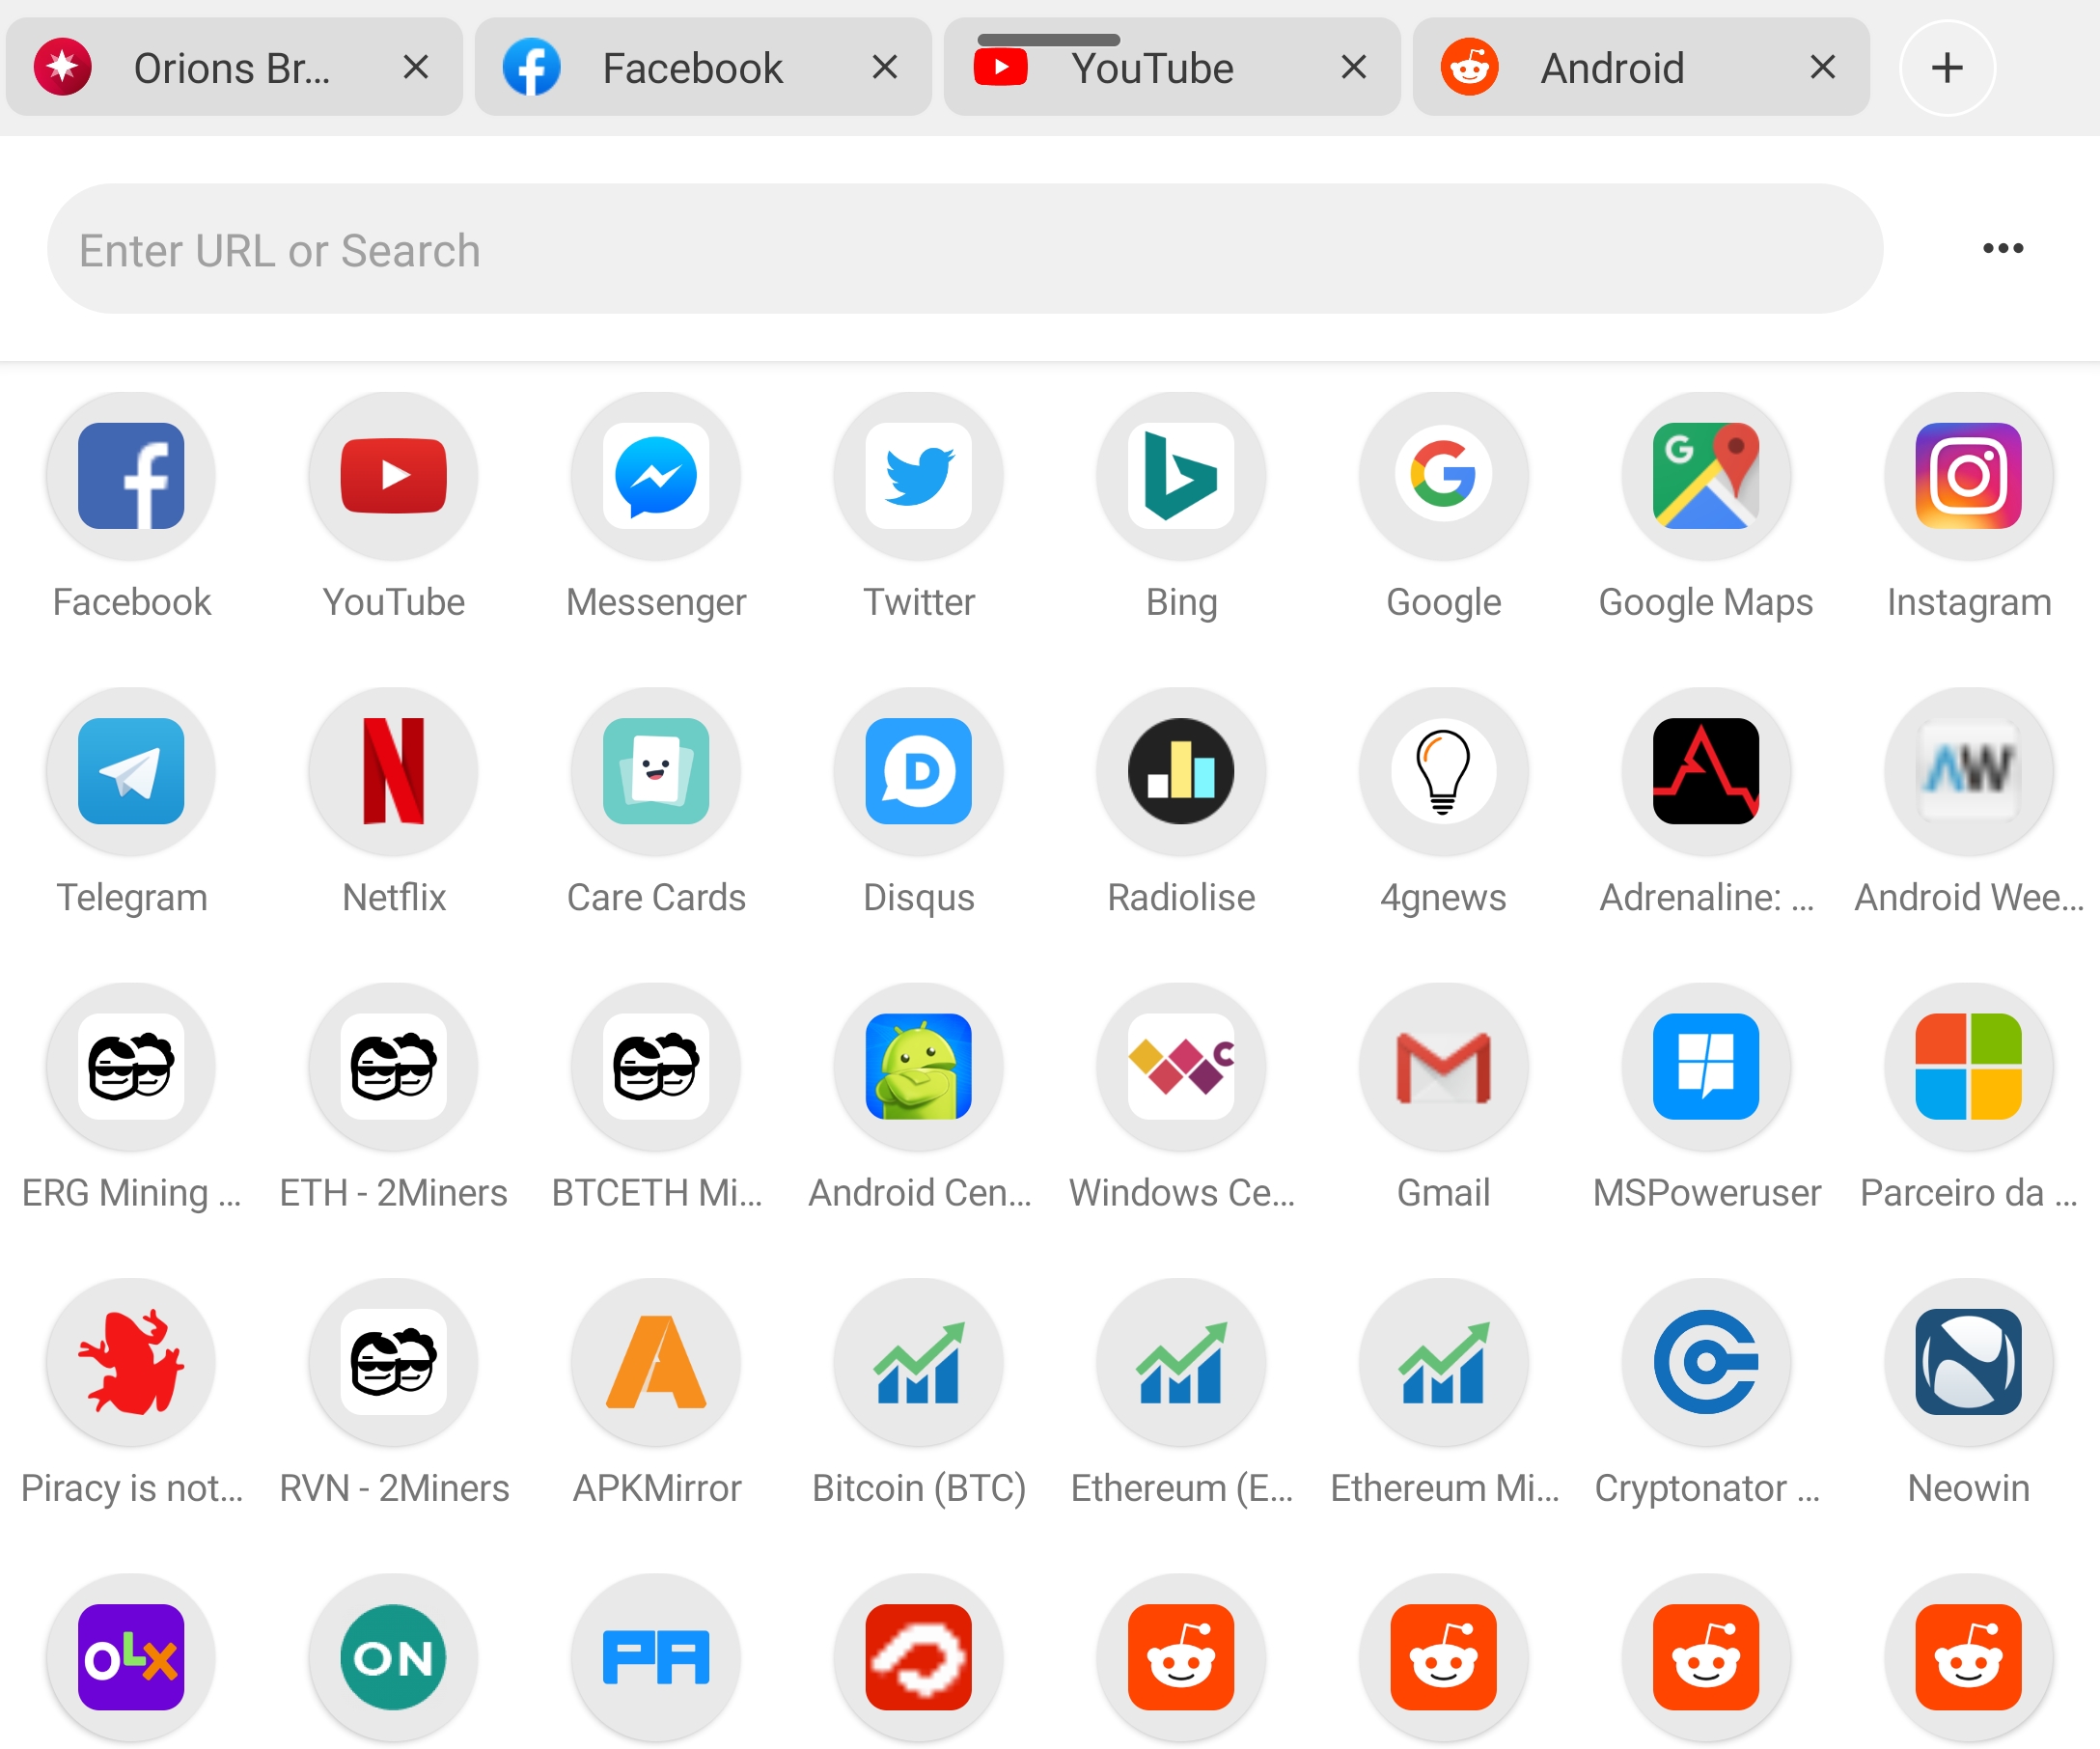The image size is (2100, 1749).
Task: Switch to the Orions Br... tab
Action: click(233, 67)
